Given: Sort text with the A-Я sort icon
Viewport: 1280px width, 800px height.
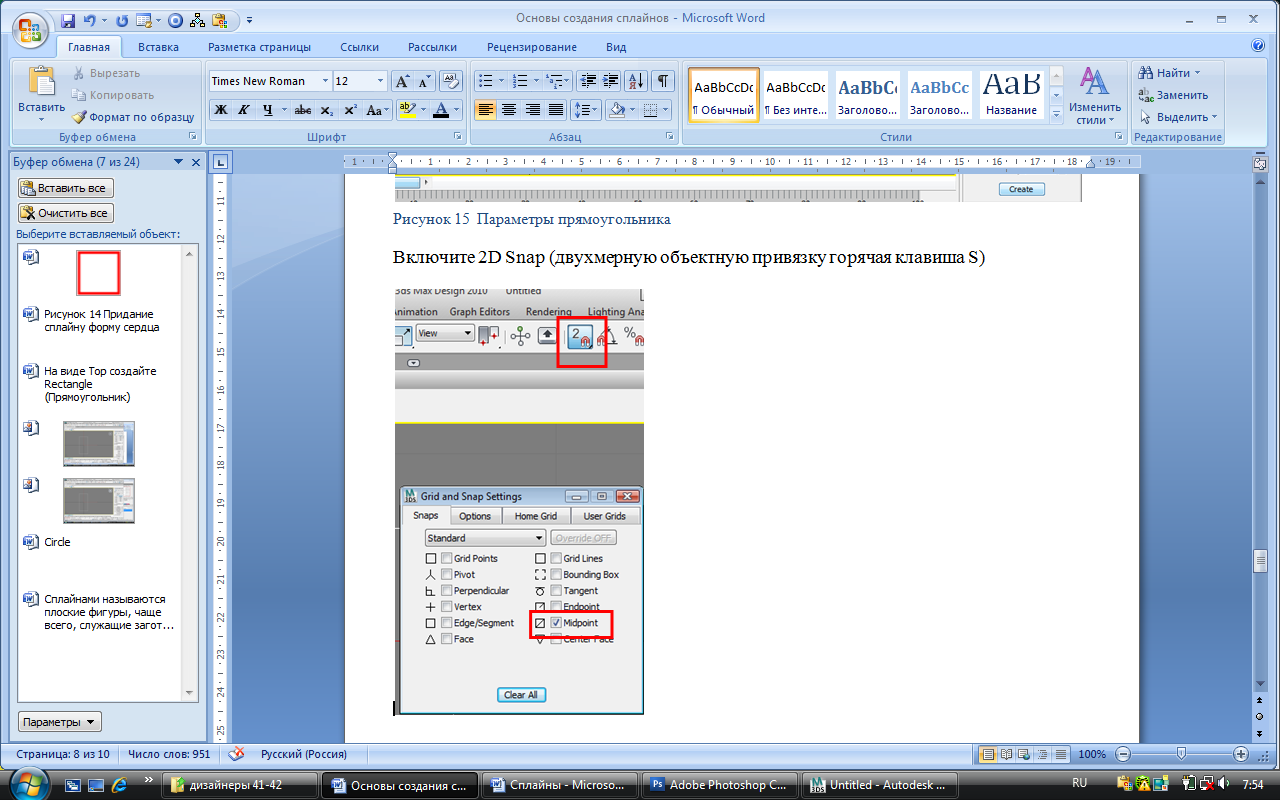Looking at the screenshot, I should click(x=636, y=81).
